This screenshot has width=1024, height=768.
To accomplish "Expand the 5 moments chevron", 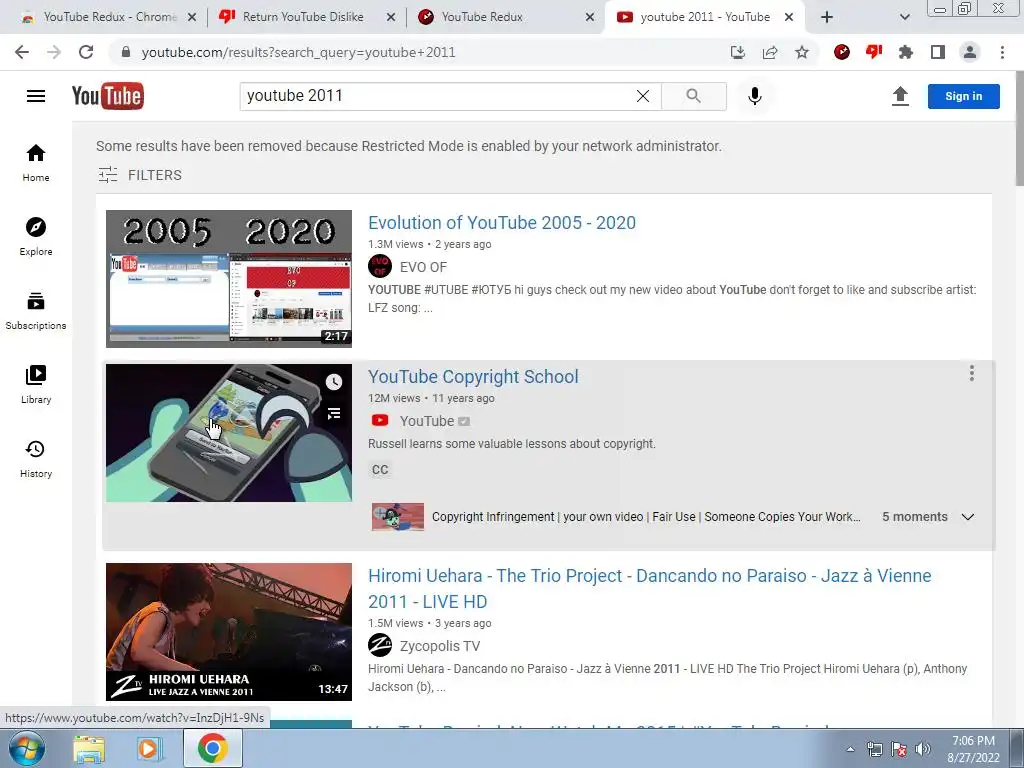I will tap(968, 517).
